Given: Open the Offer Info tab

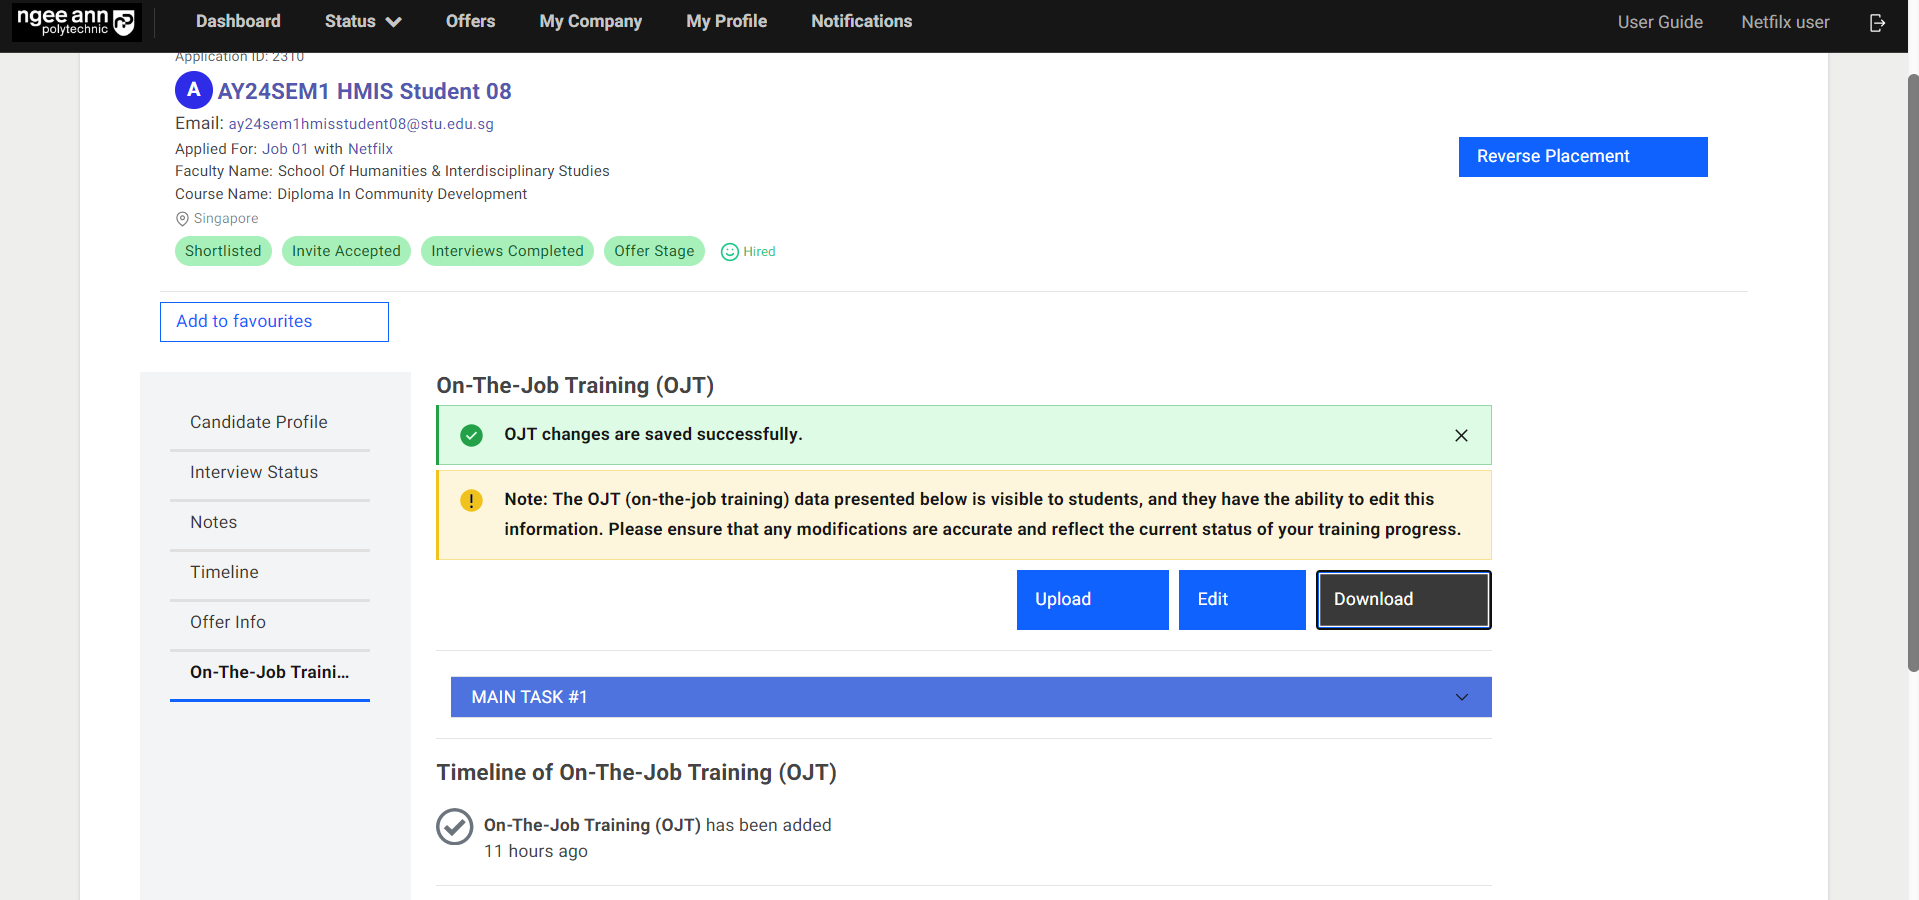Looking at the screenshot, I should [228, 622].
